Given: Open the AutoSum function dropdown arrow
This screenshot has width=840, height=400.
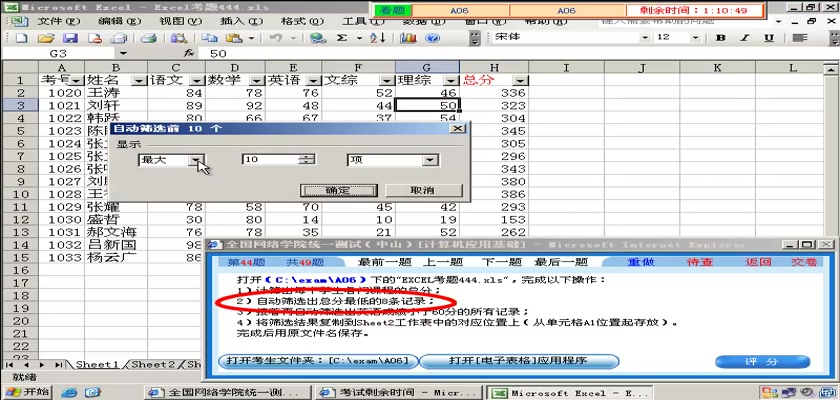Looking at the screenshot, I should [x=359, y=38].
